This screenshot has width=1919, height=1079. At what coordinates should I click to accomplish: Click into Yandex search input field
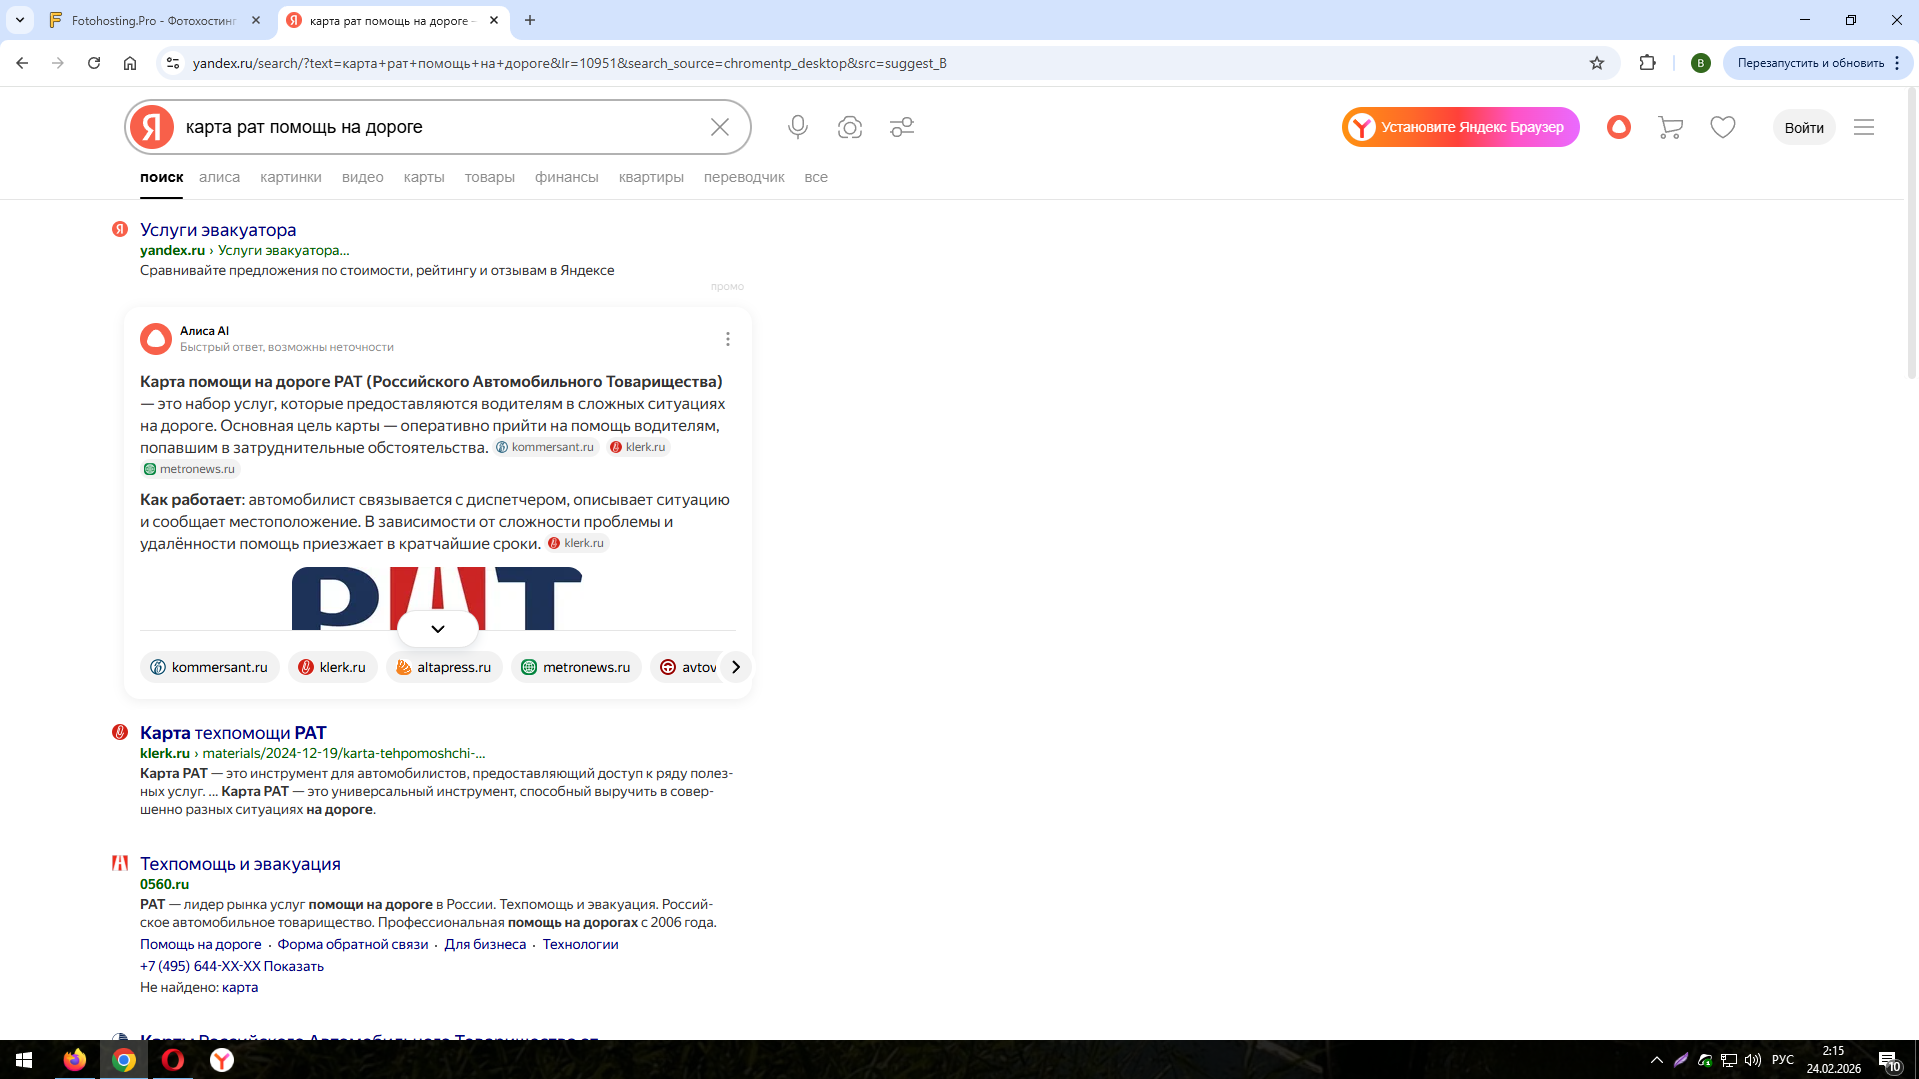pyautogui.click(x=440, y=127)
